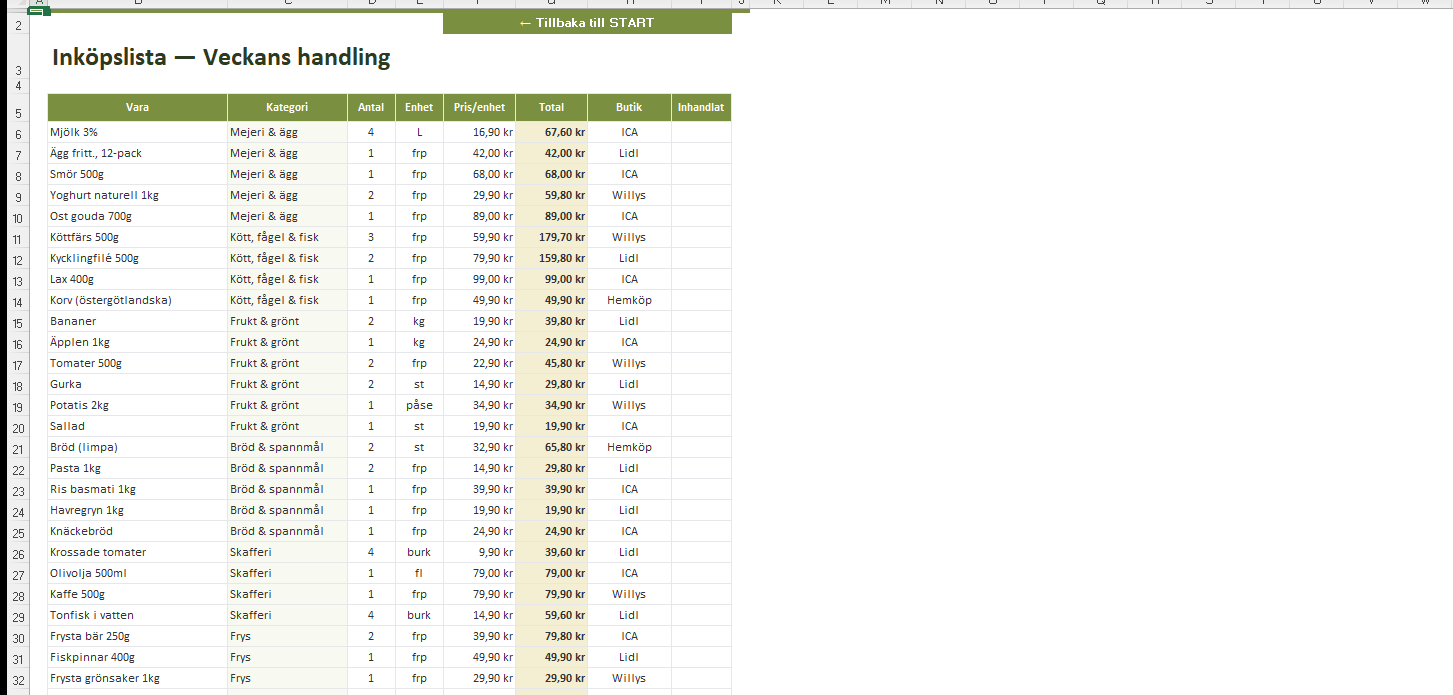Image resolution: width=1453 pixels, height=695 pixels.
Task: Select the Mjölk 3% cell
Action: pos(138,132)
